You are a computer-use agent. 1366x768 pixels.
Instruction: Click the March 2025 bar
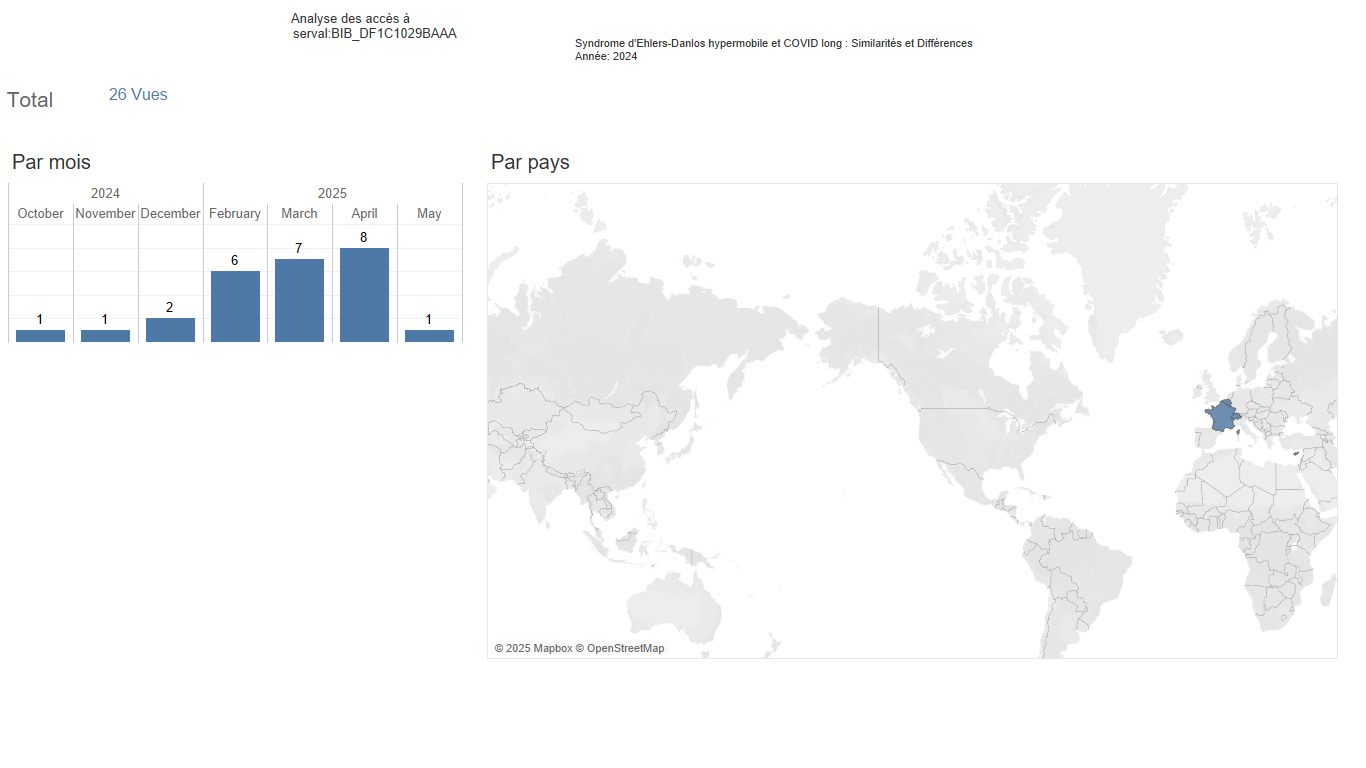click(x=299, y=300)
